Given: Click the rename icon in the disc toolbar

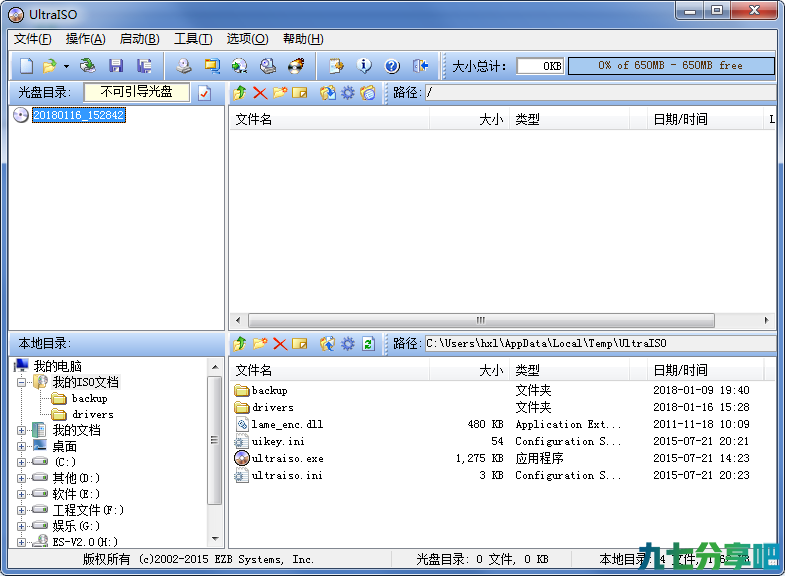Looking at the screenshot, I should [299, 93].
